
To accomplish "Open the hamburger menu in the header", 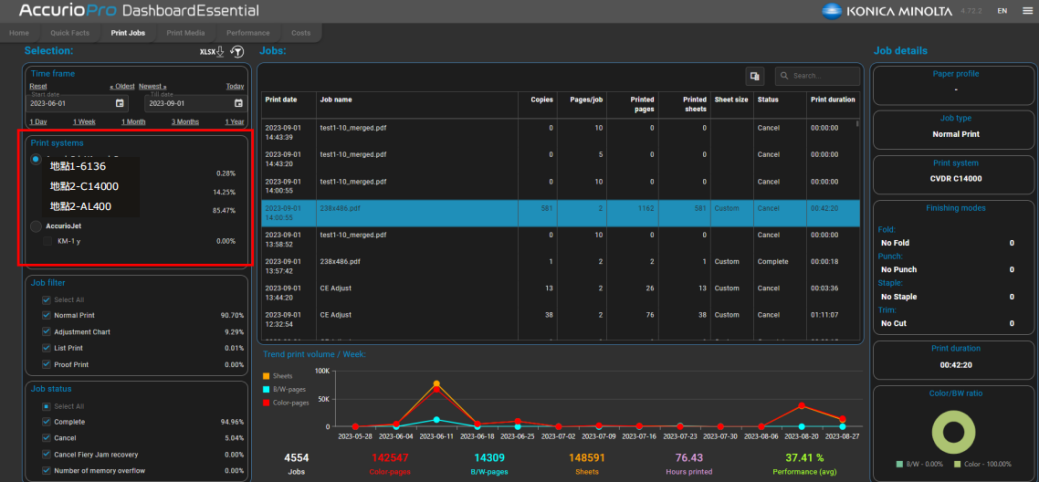I will tap(1027, 11).
